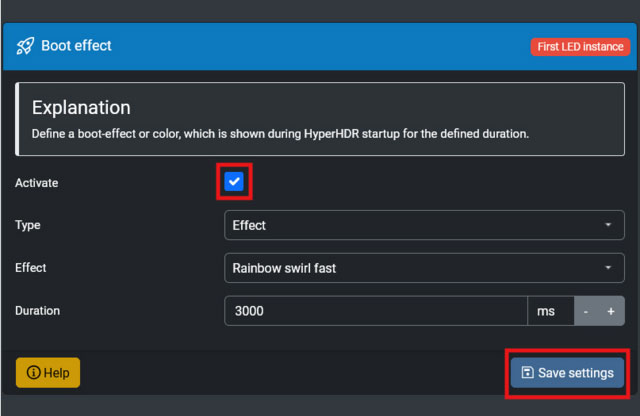This screenshot has width=640, height=416.
Task: Increase Duration with the plus button
Action: click(610, 311)
